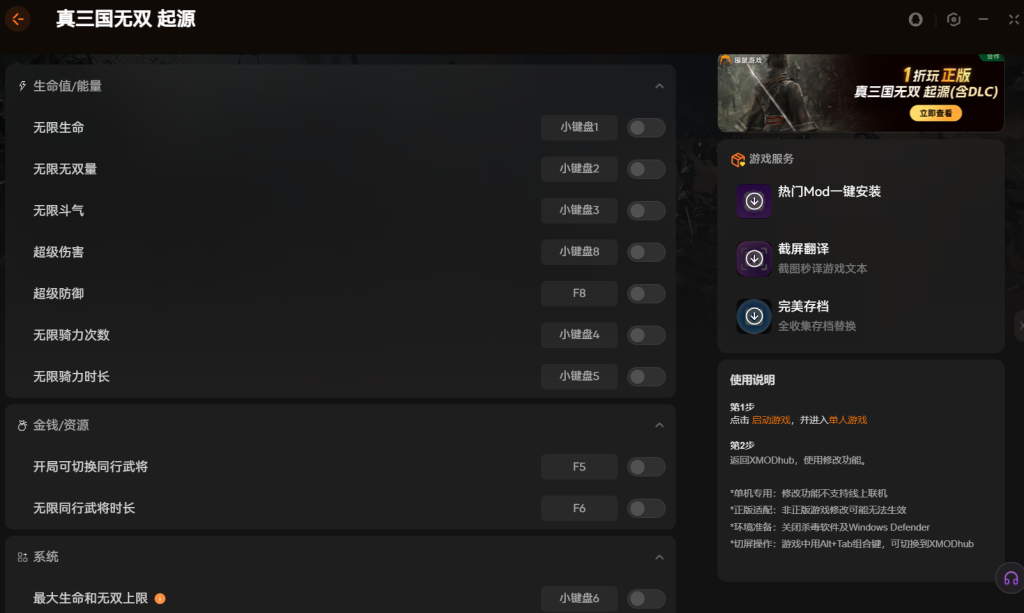Change the 小键盘2 hotkey for 无限无双量
Screen dimensions: 1024x613
pyautogui.click(x=579, y=169)
